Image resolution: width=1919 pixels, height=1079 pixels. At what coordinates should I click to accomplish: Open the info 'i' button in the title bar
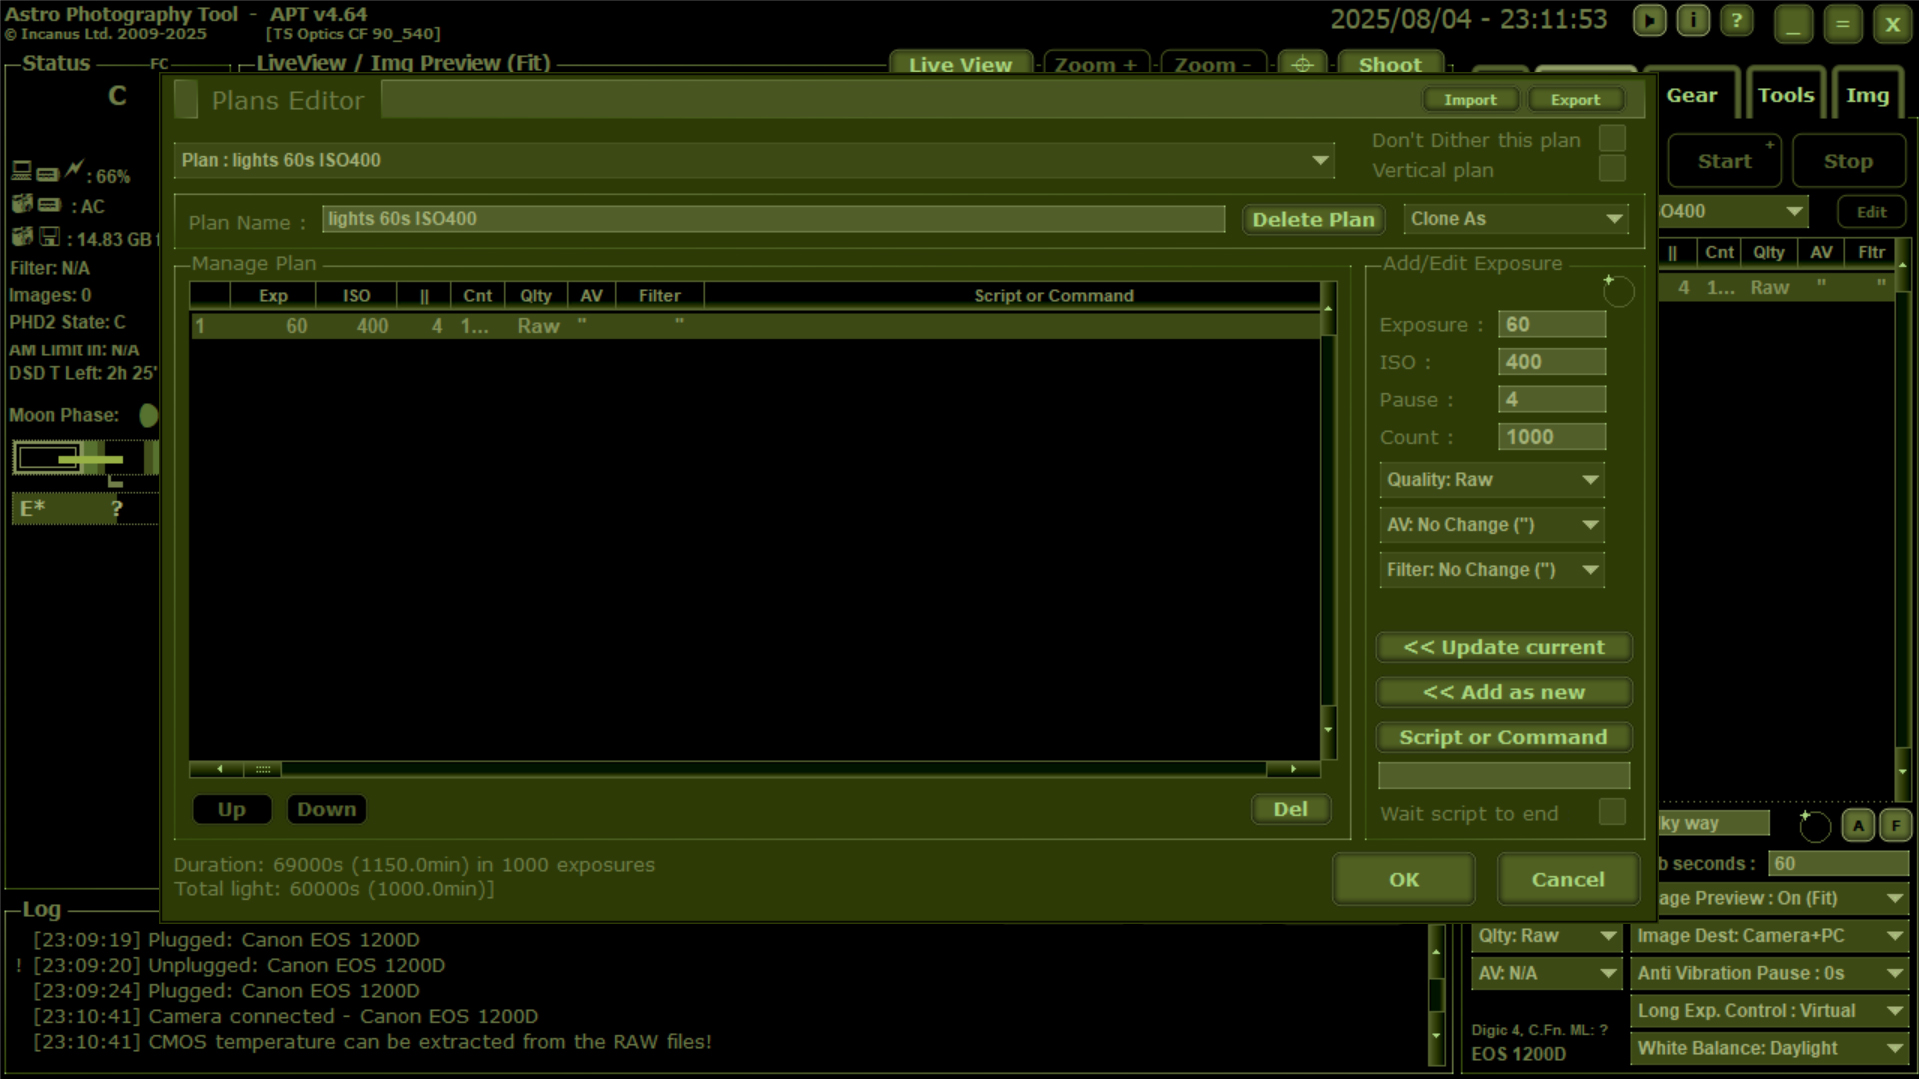(x=1693, y=21)
